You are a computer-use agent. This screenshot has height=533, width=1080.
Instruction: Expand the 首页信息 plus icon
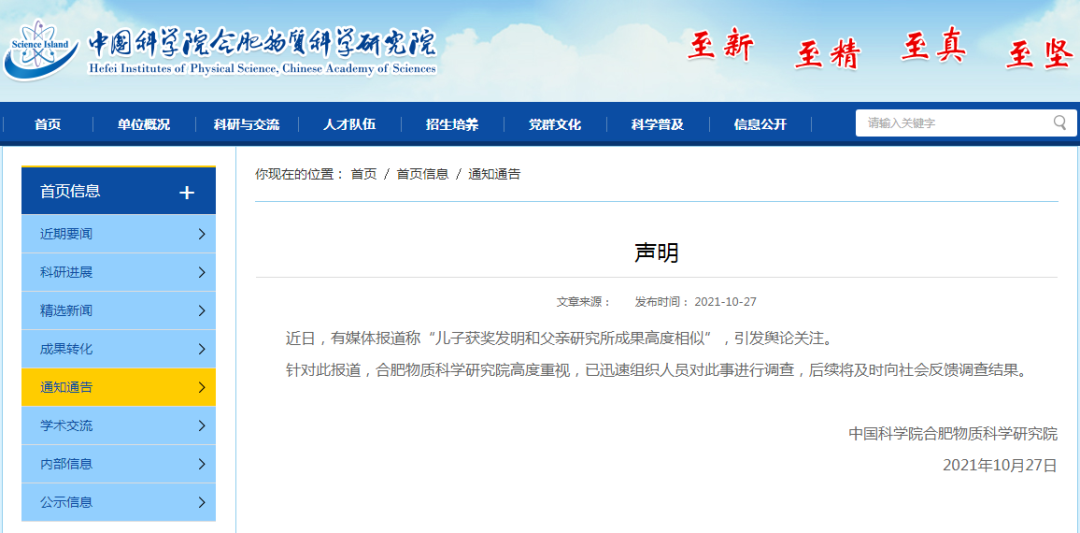pyautogui.click(x=187, y=192)
